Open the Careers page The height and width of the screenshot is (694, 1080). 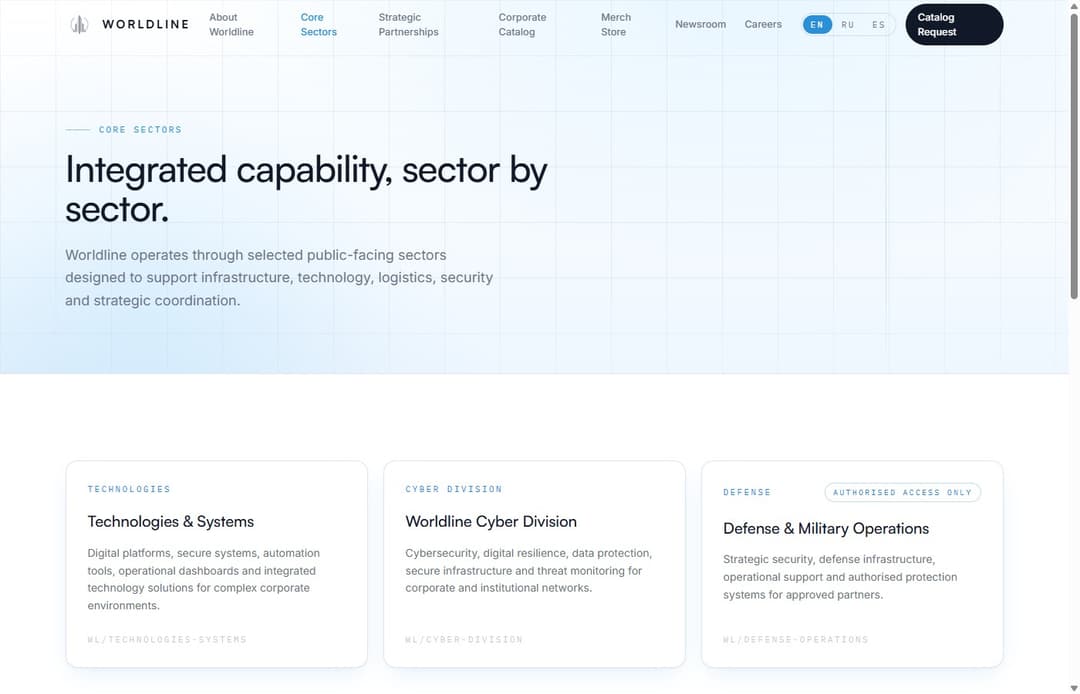[x=763, y=24]
